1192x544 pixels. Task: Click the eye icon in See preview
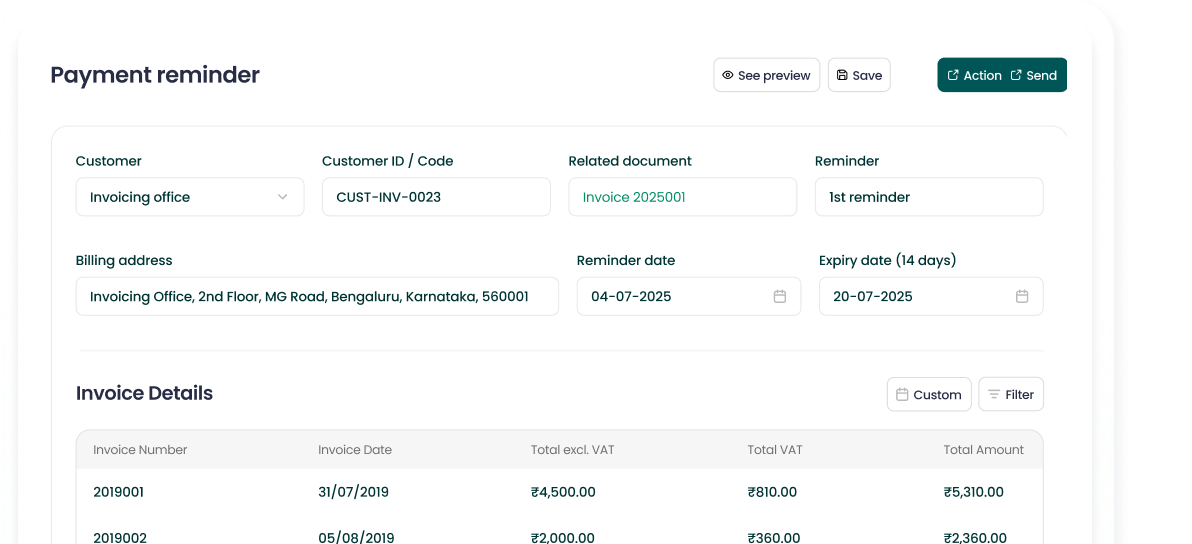pos(728,76)
